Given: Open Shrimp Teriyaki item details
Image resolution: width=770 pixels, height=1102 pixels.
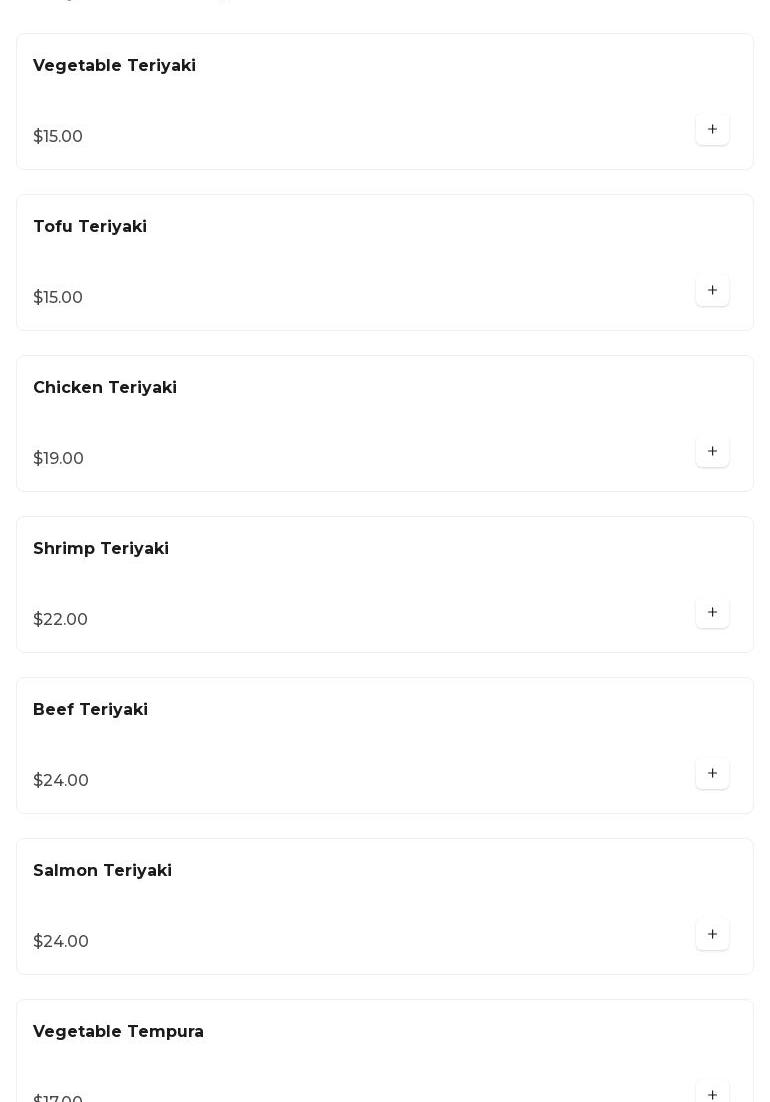Looking at the screenshot, I should pyautogui.click(x=101, y=549).
